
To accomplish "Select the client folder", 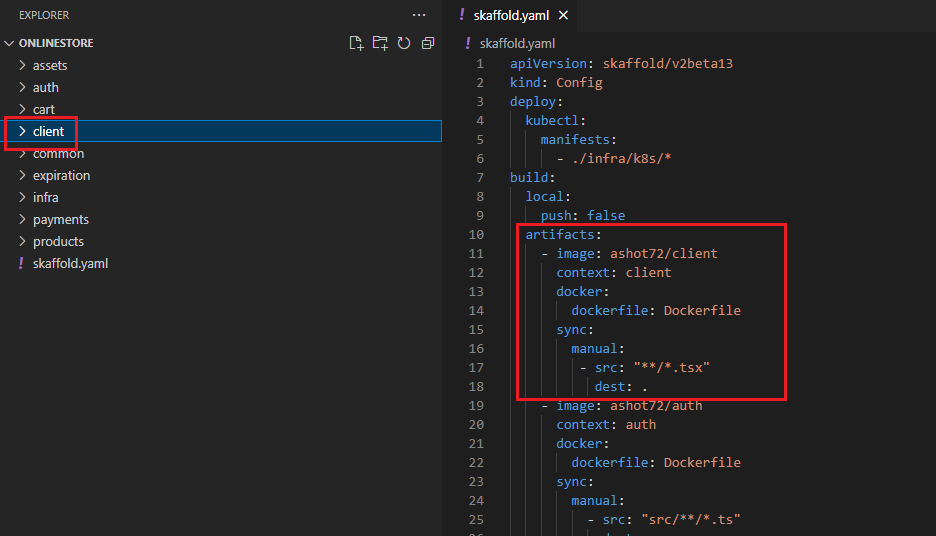I will tap(48, 132).
